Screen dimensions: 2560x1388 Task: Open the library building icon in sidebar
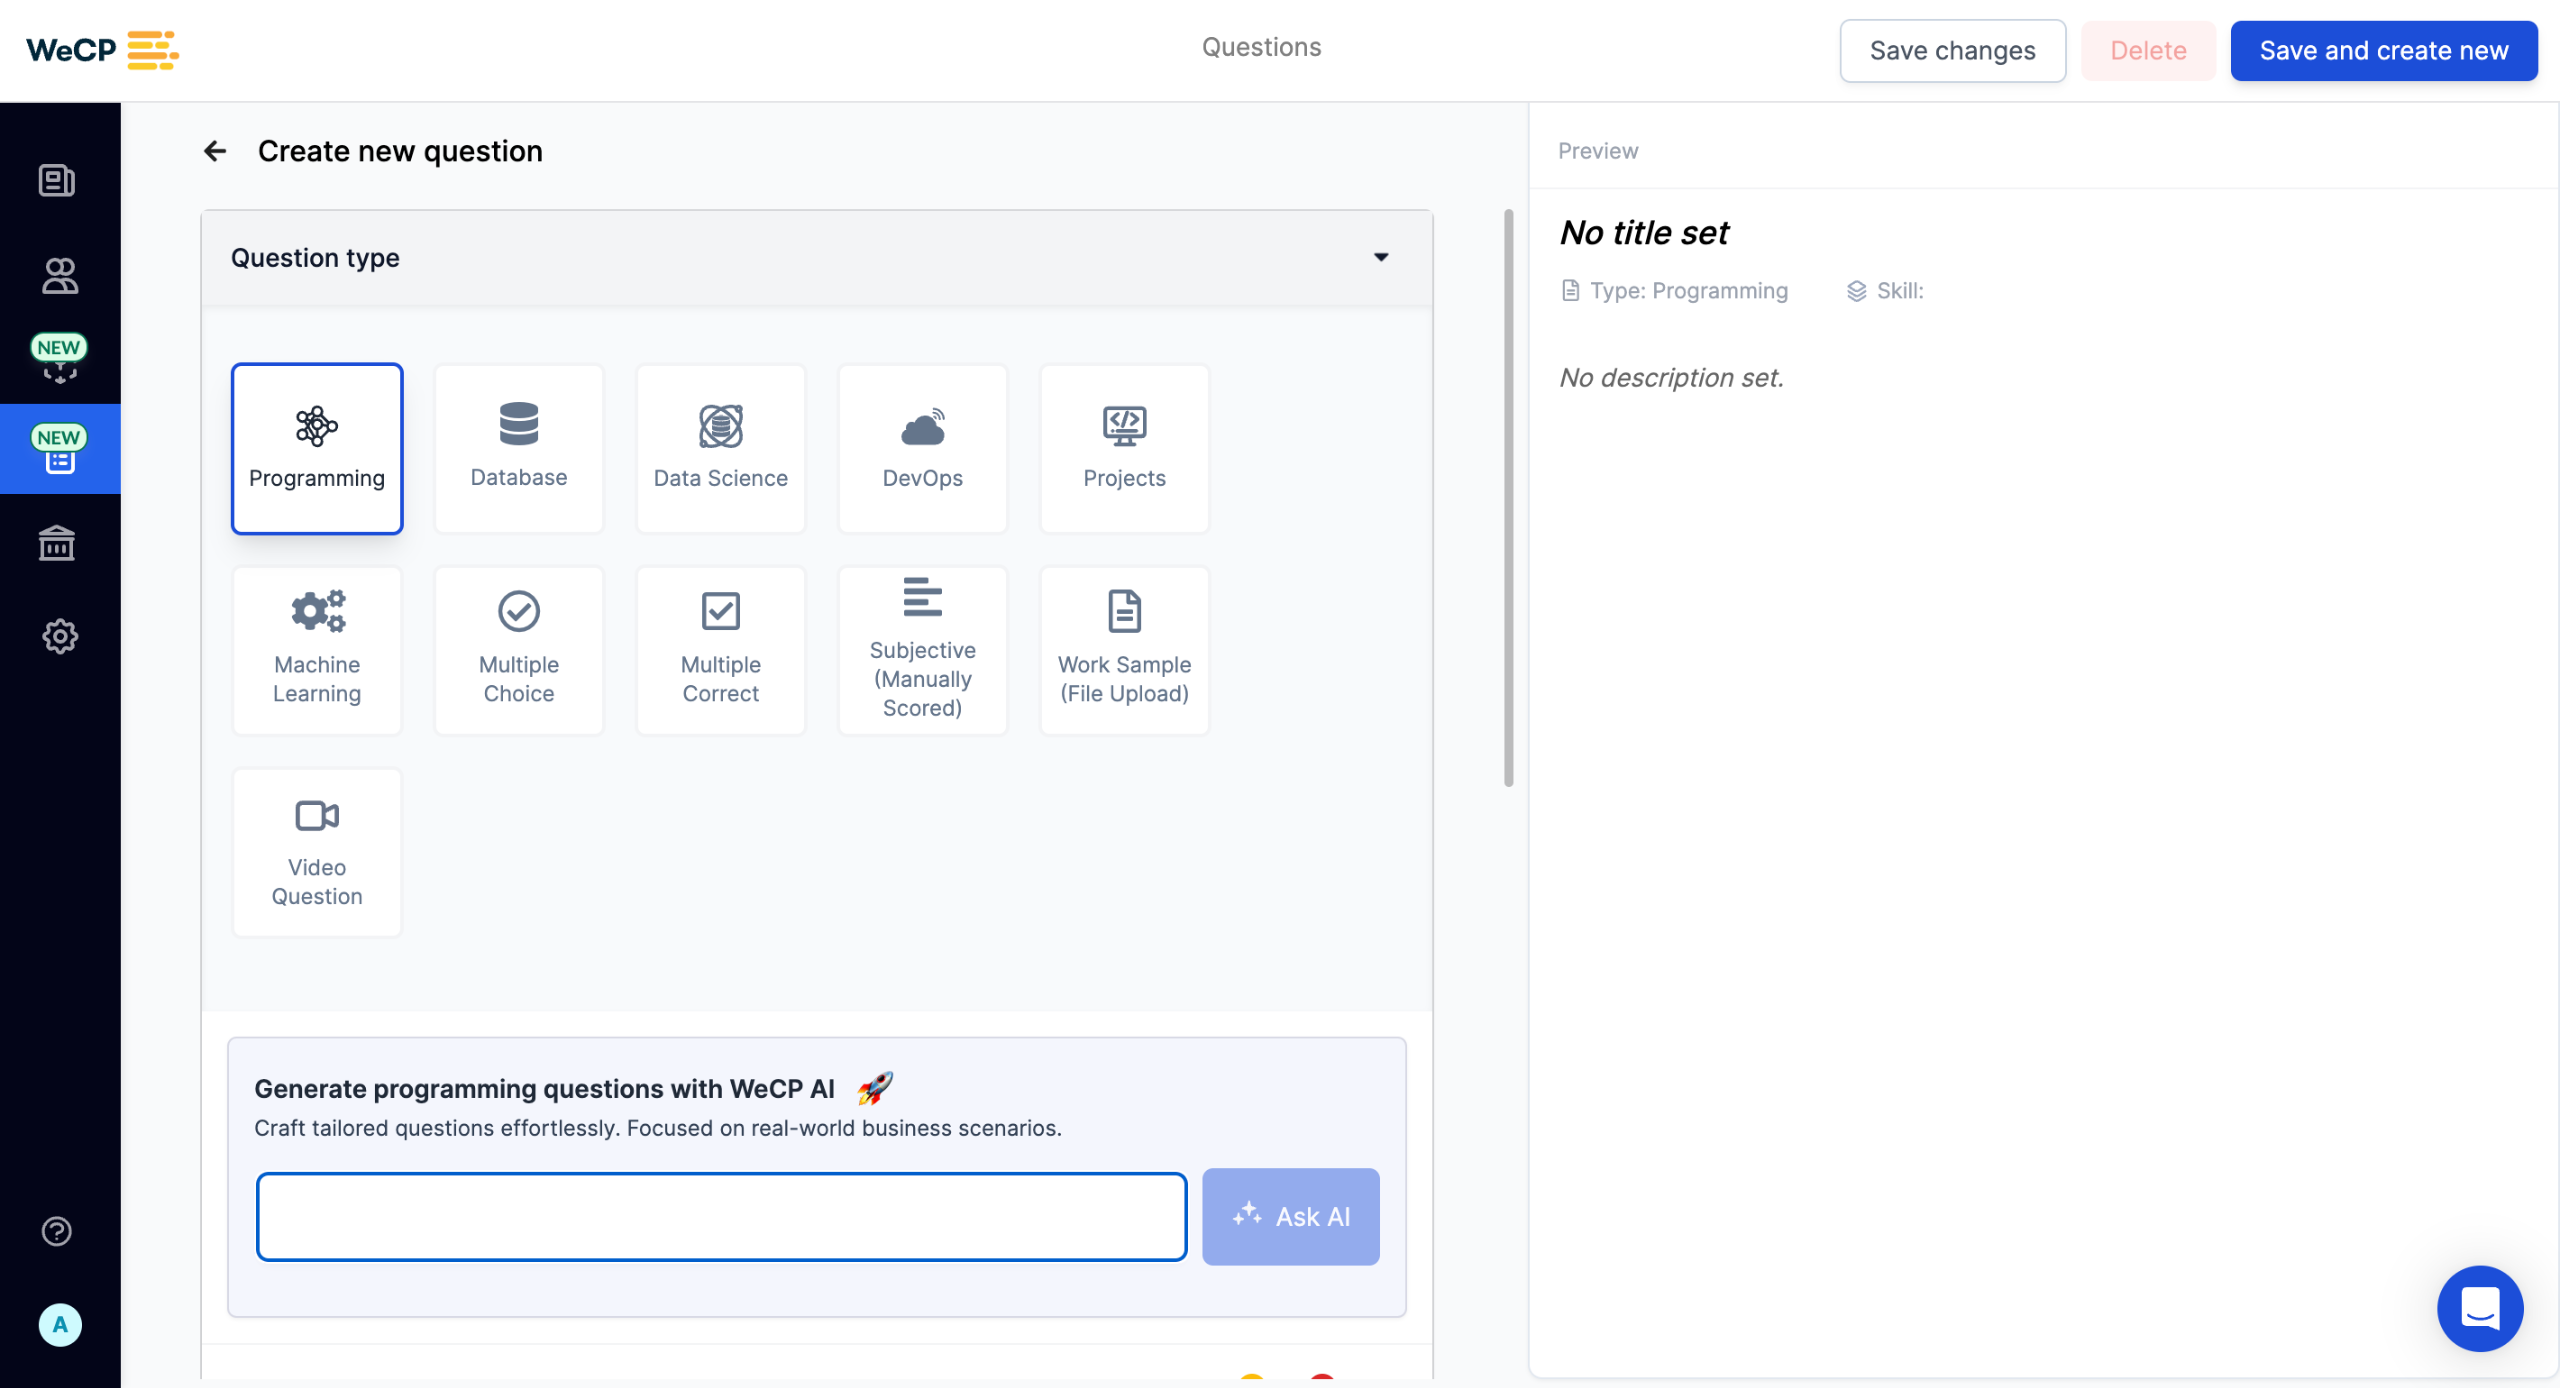[x=57, y=544]
